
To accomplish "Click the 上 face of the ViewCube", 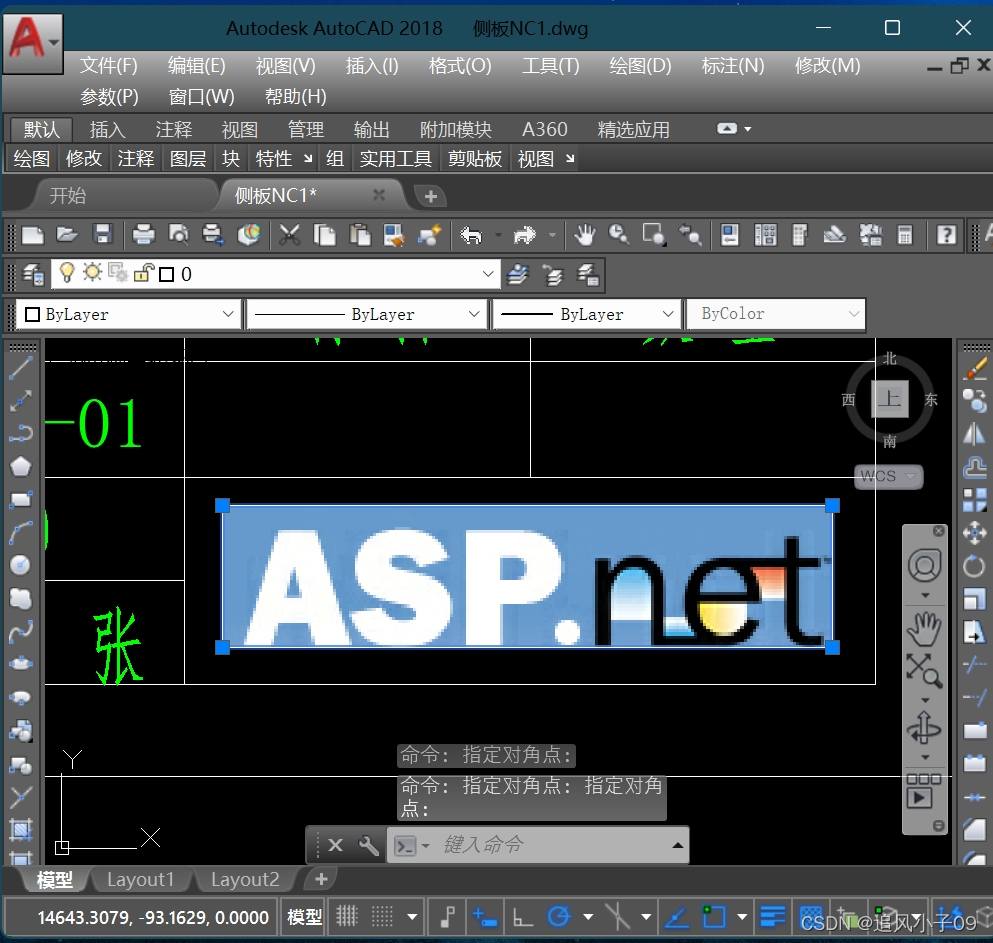I will click(890, 399).
